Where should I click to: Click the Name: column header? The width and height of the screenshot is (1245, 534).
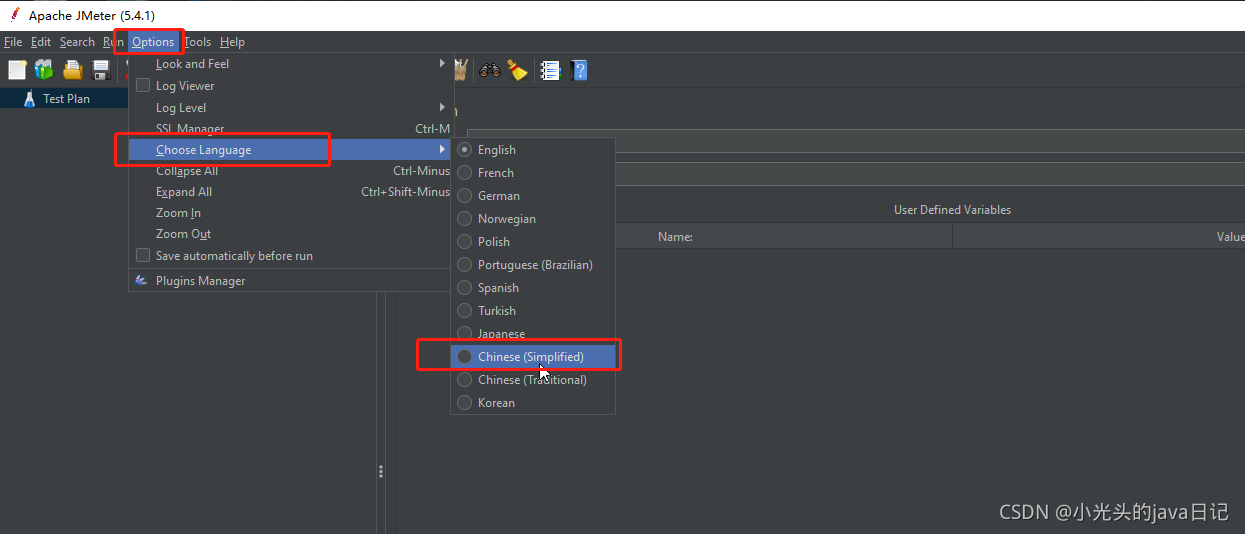(x=675, y=237)
